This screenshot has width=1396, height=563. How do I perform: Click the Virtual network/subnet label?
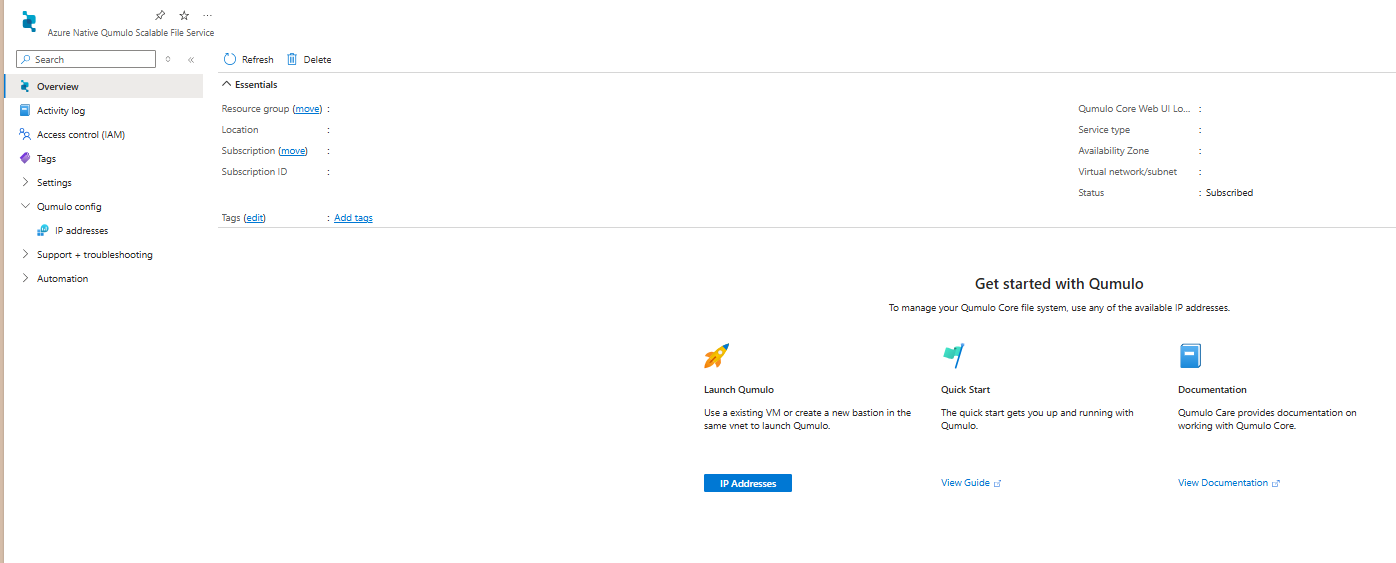pos(1127,172)
